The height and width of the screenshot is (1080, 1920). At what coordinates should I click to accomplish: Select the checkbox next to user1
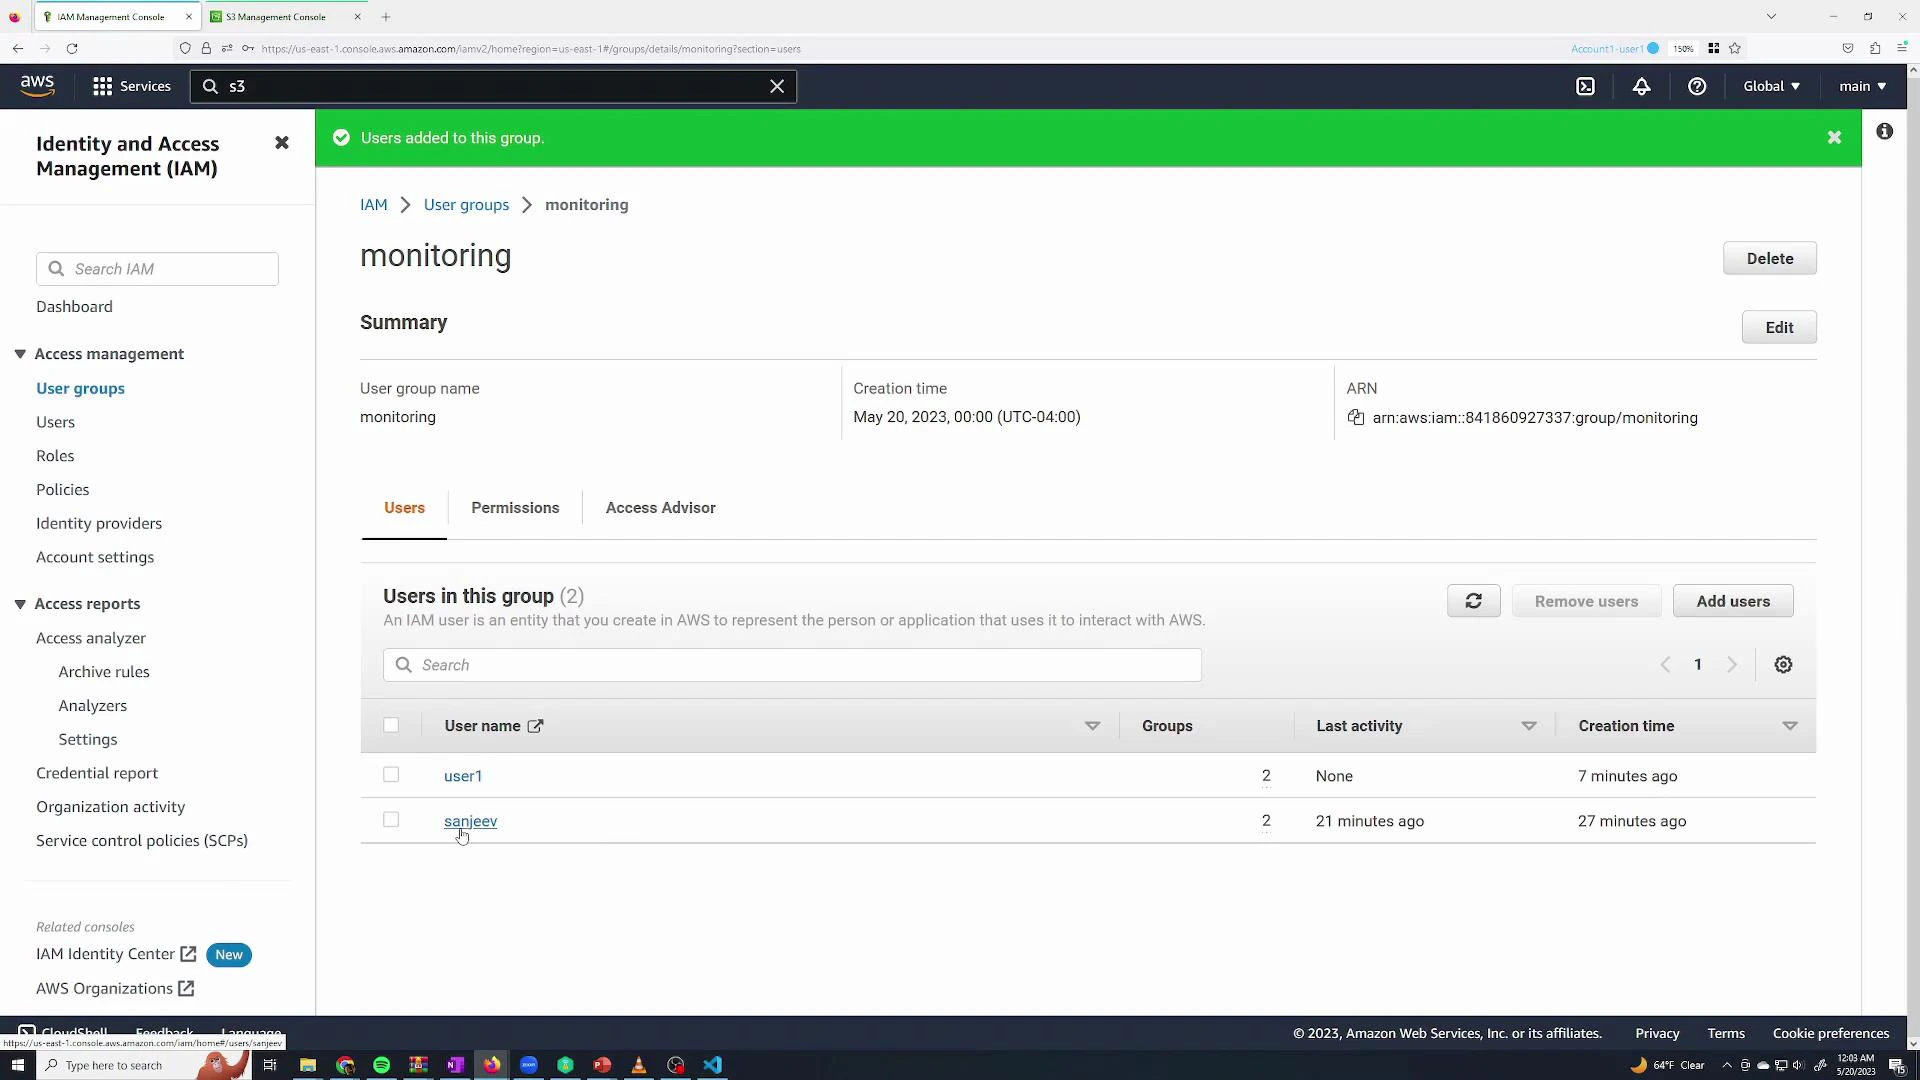pyautogui.click(x=390, y=775)
